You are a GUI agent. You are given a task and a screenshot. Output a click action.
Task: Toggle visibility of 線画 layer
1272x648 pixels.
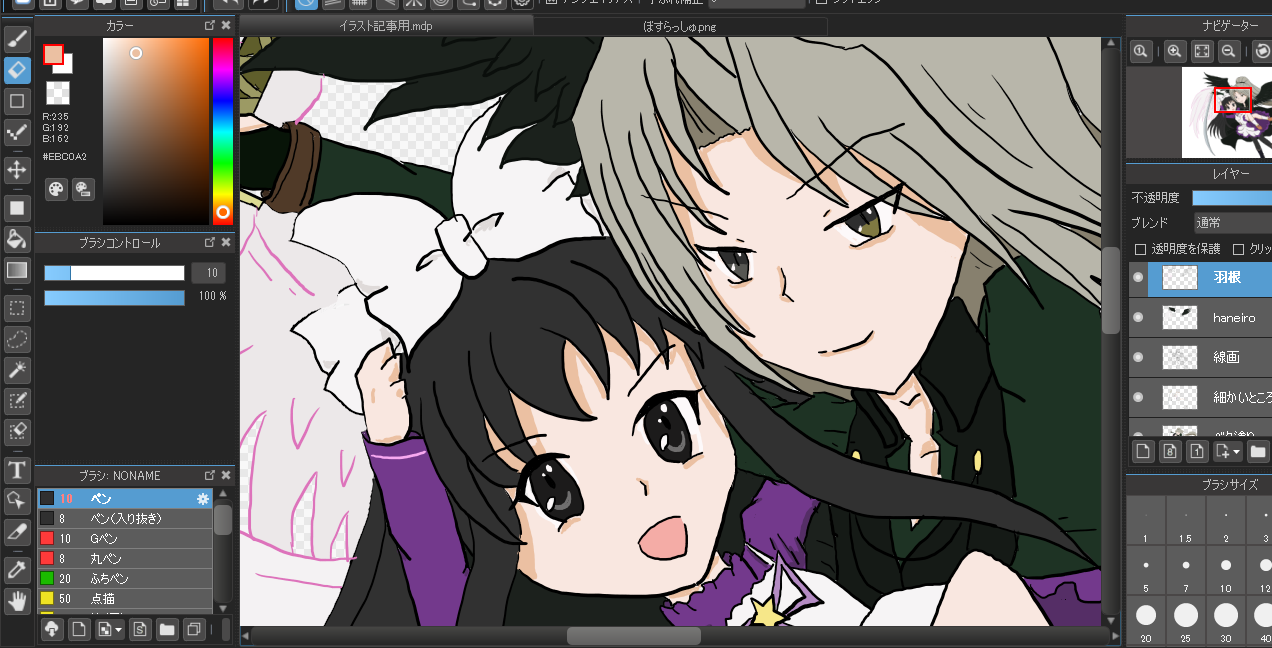tap(1137, 357)
